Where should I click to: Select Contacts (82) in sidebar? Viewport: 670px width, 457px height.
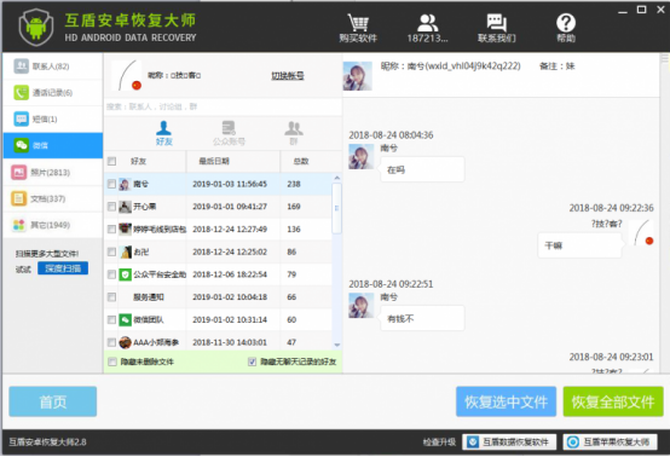pos(53,66)
